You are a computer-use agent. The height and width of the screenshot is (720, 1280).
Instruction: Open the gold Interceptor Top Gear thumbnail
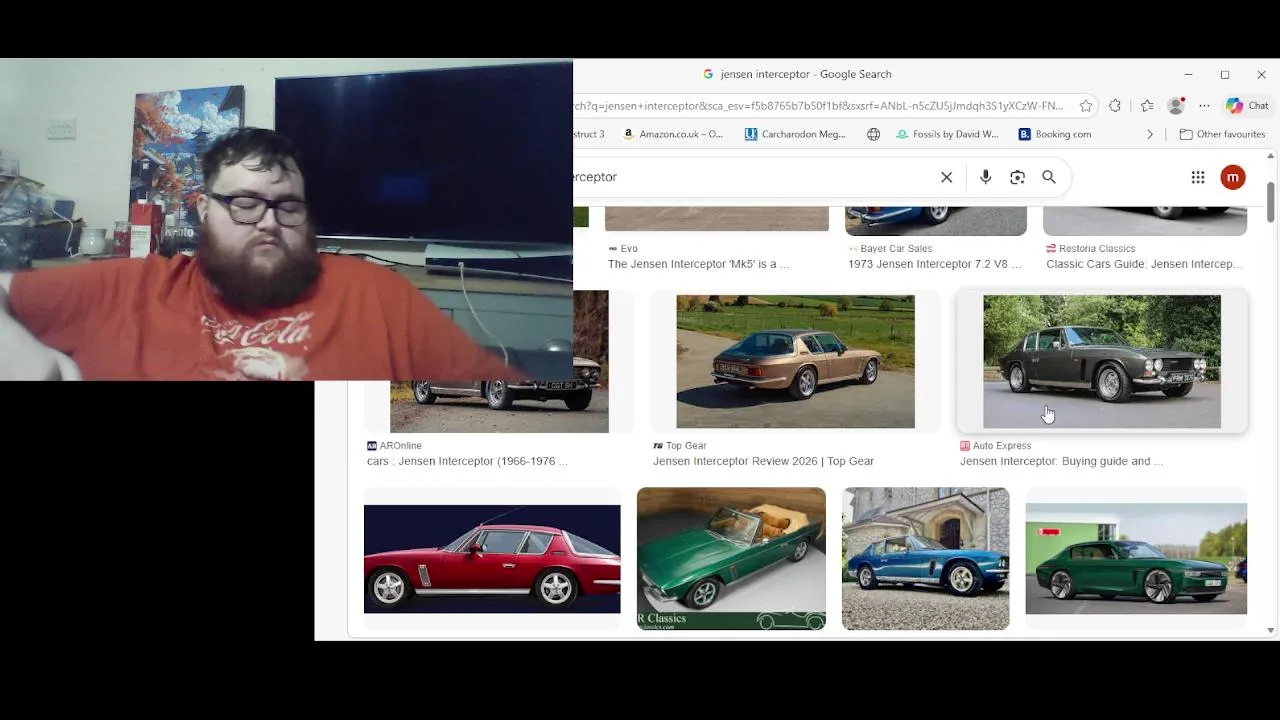coord(795,362)
